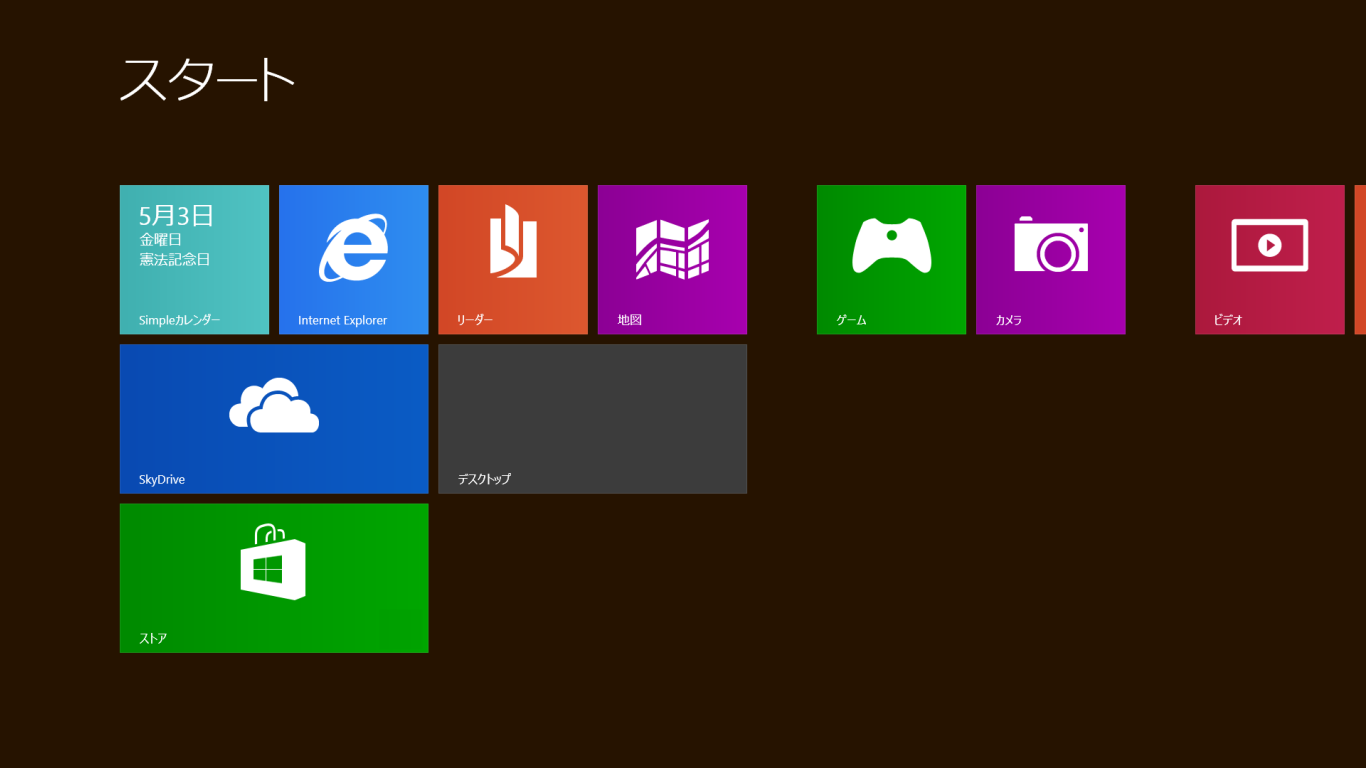Open the ビデオ play-screen icon tile
Viewport: 1366px width, 768px height.
point(1270,245)
